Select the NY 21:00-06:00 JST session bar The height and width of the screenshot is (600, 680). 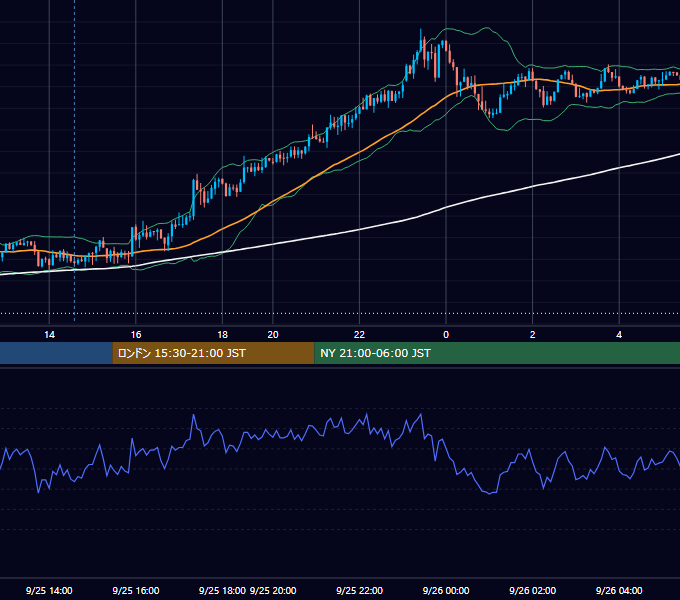(x=497, y=353)
